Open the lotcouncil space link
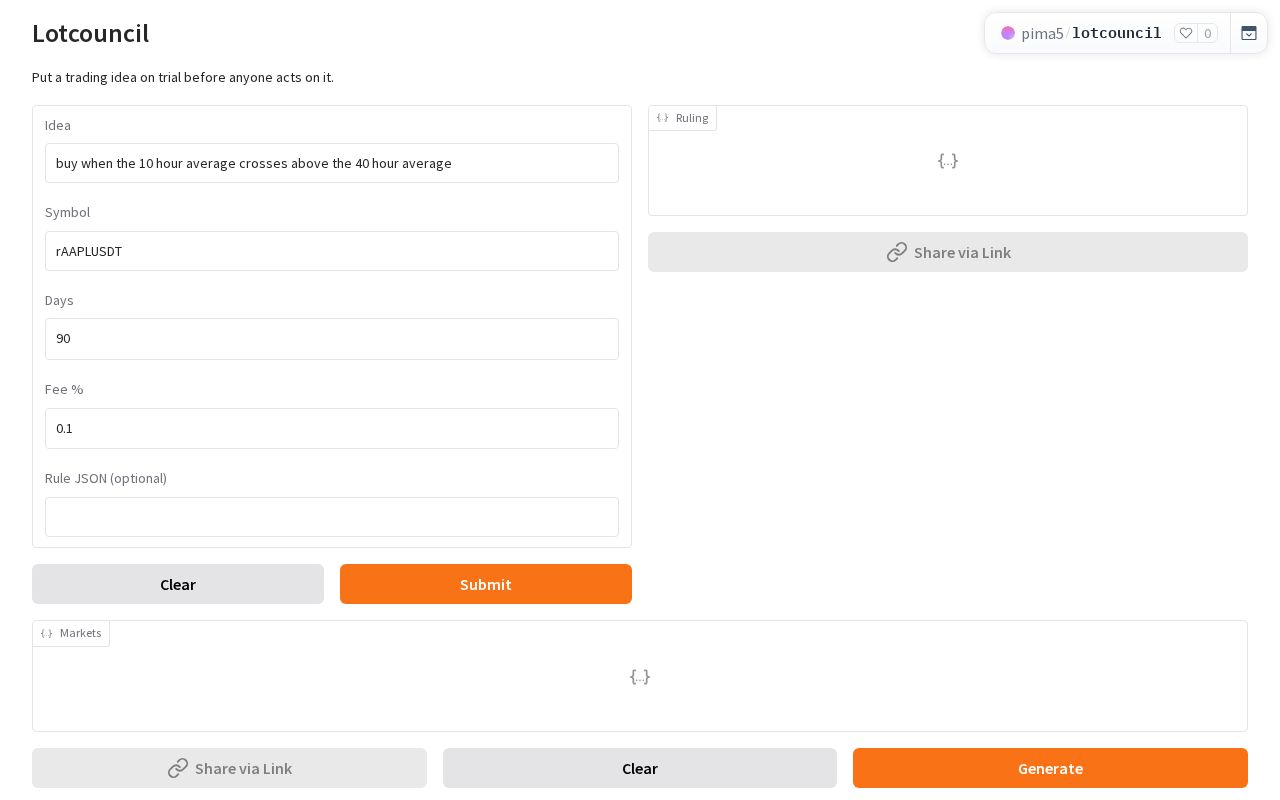The height and width of the screenshot is (800, 1280). tap(1116, 33)
